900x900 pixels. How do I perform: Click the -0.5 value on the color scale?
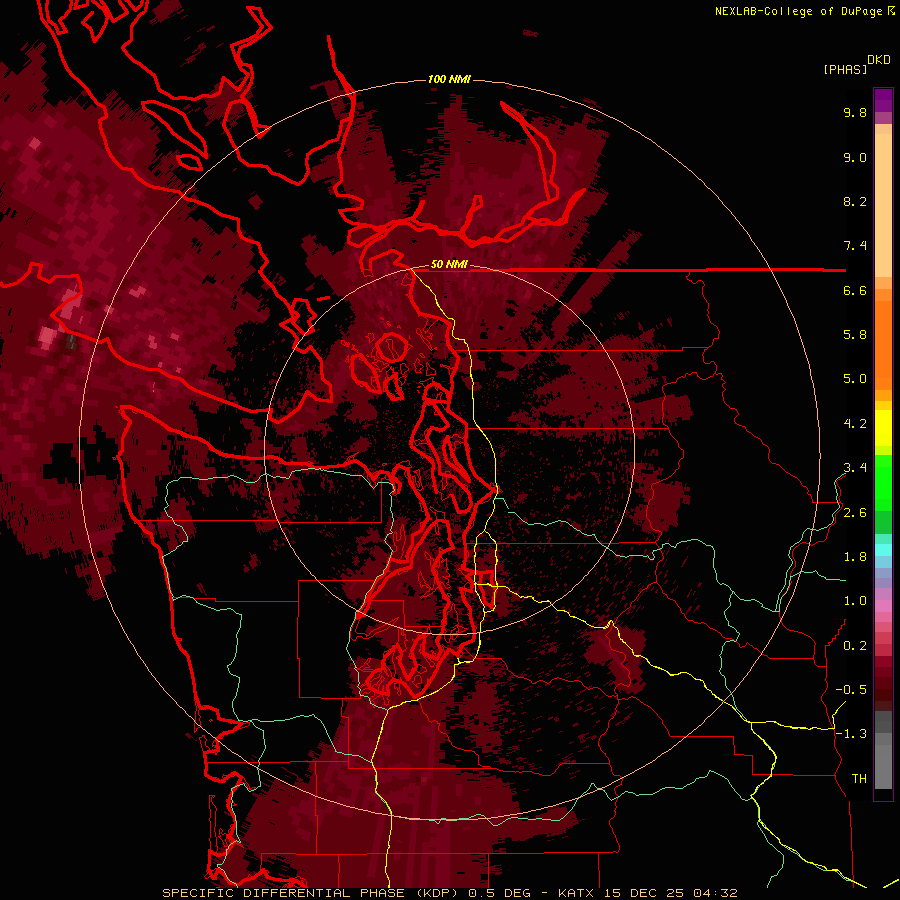click(x=851, y=690)
